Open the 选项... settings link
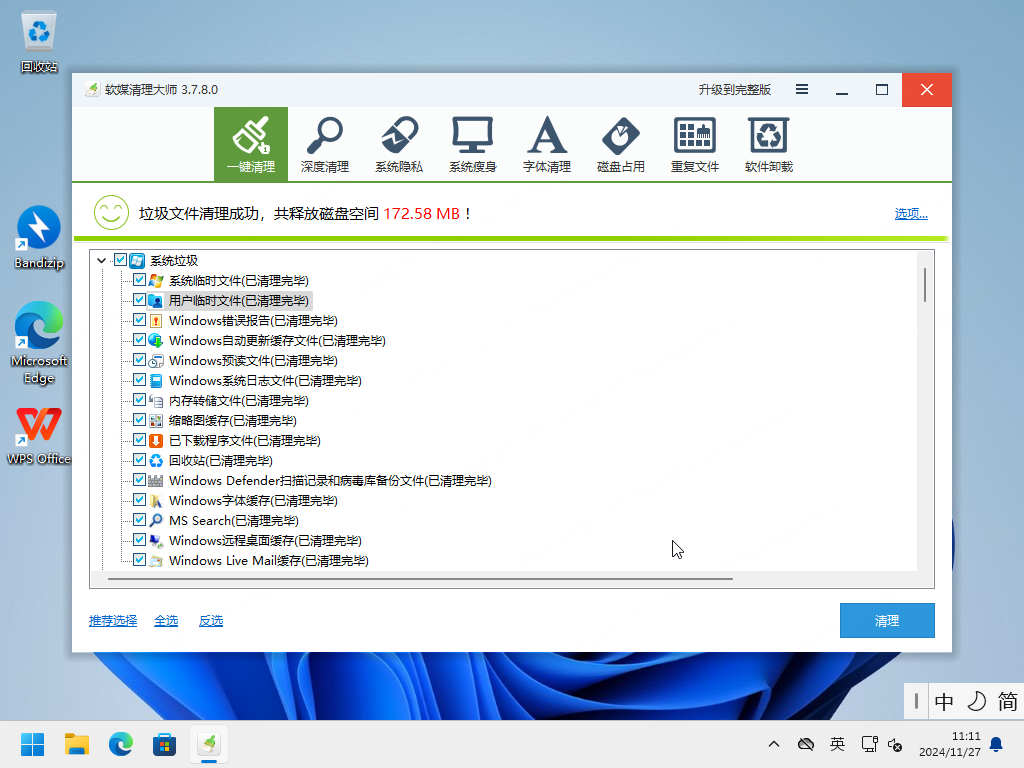 (x=911, y=214)
